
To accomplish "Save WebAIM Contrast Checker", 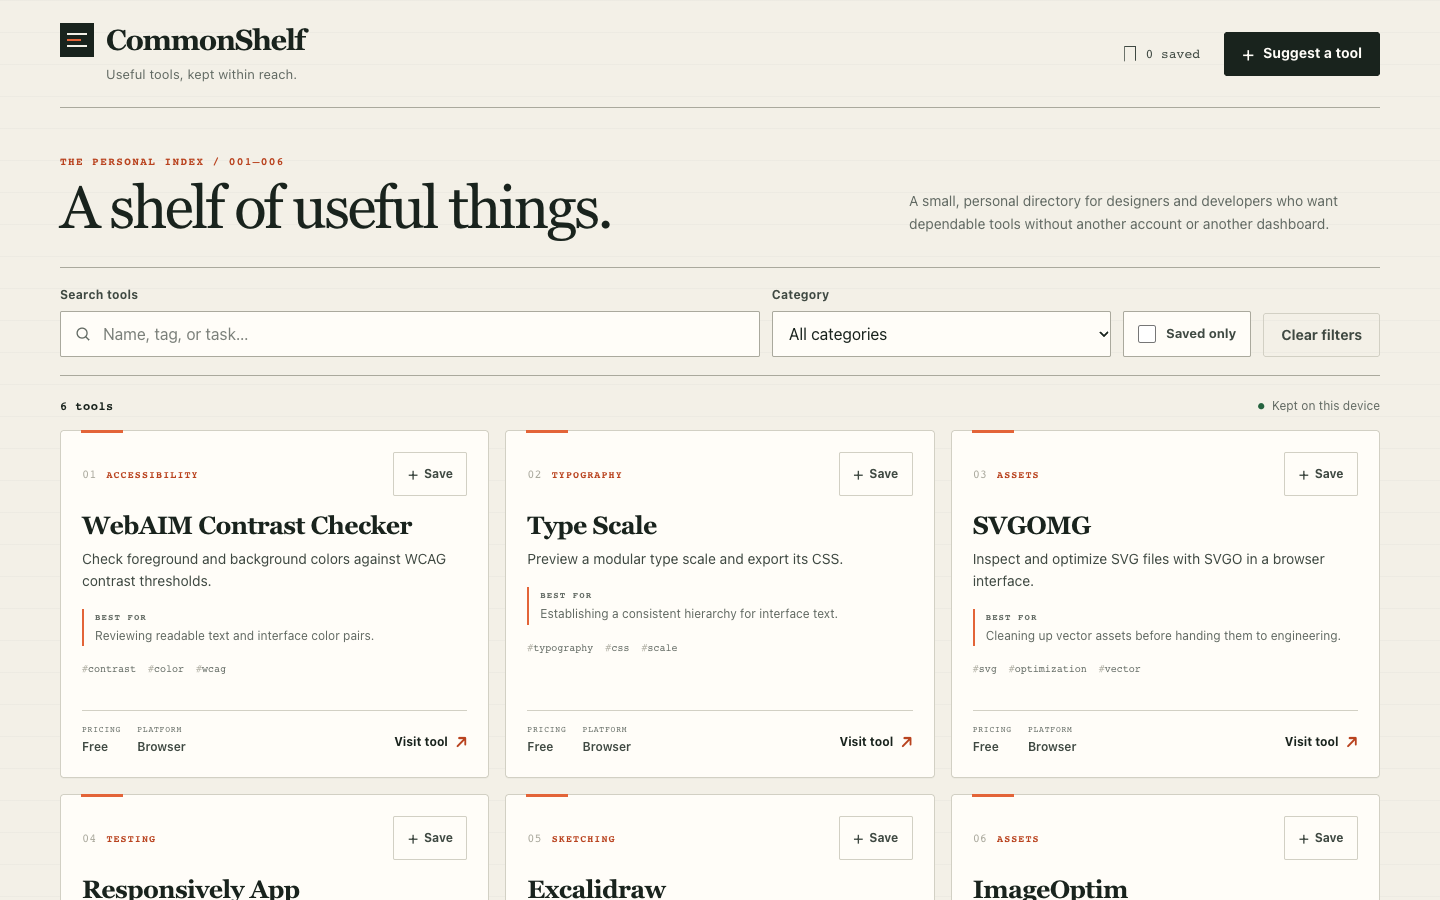I will click(430, 474).
